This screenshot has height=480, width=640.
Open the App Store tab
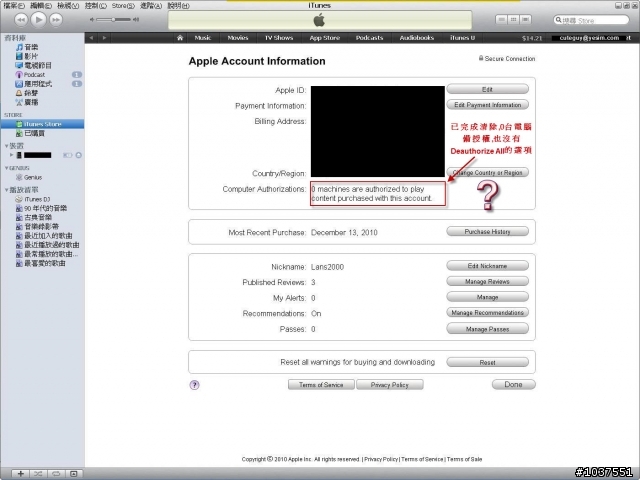(x=324, y=38)
